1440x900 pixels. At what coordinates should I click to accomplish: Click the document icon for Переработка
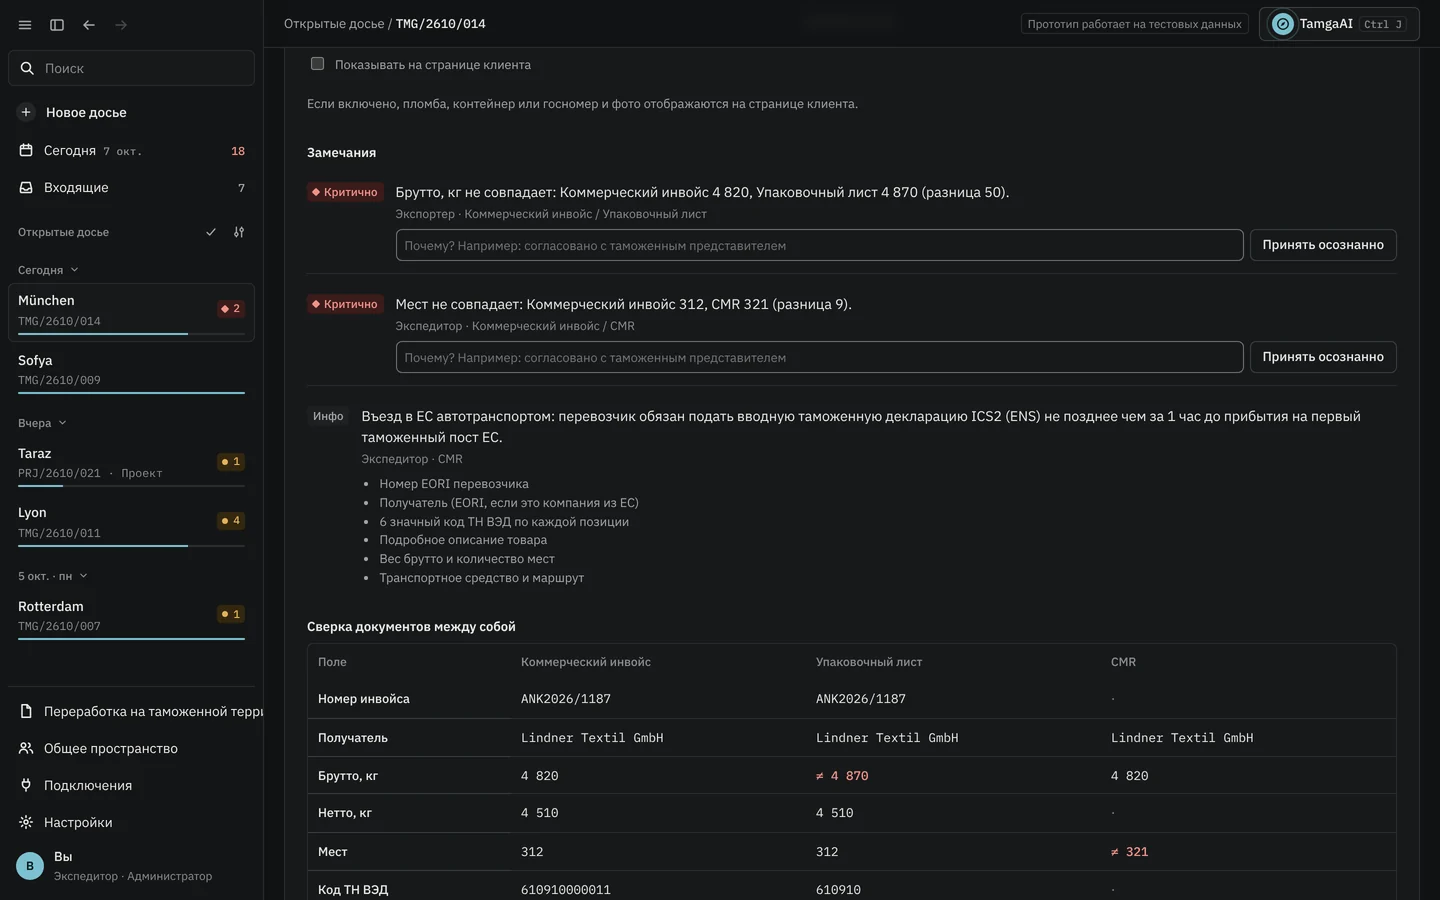tap(26, 711)
